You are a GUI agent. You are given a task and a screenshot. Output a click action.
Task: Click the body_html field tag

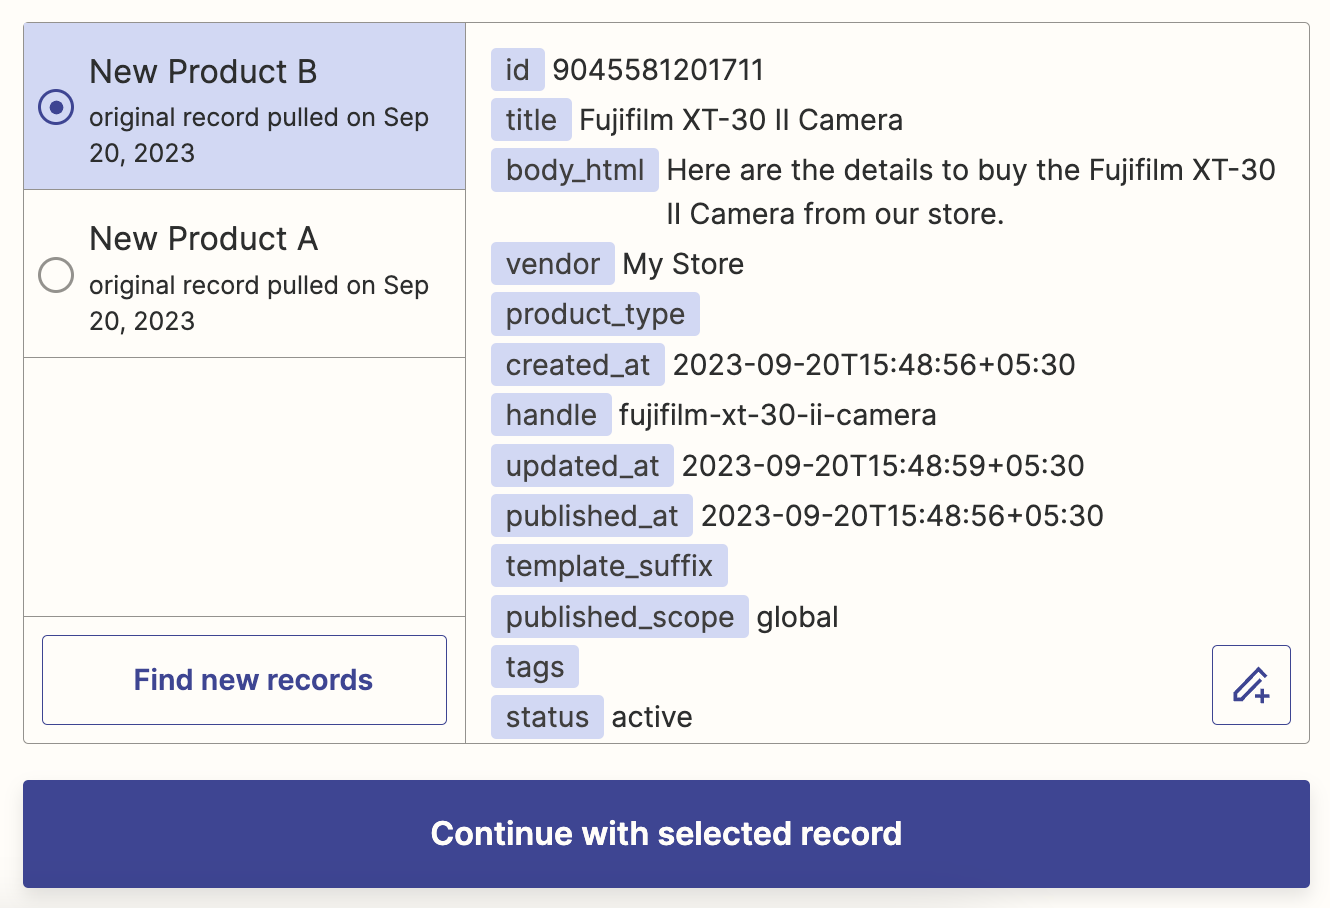(x=574, y=170)
